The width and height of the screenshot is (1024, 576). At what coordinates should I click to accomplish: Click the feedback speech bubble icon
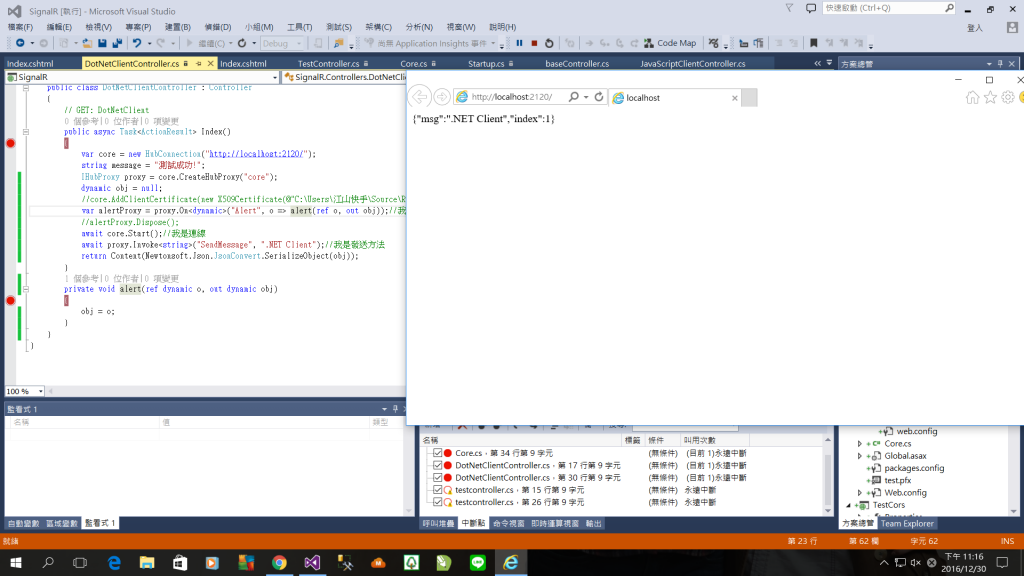point(810,8)
